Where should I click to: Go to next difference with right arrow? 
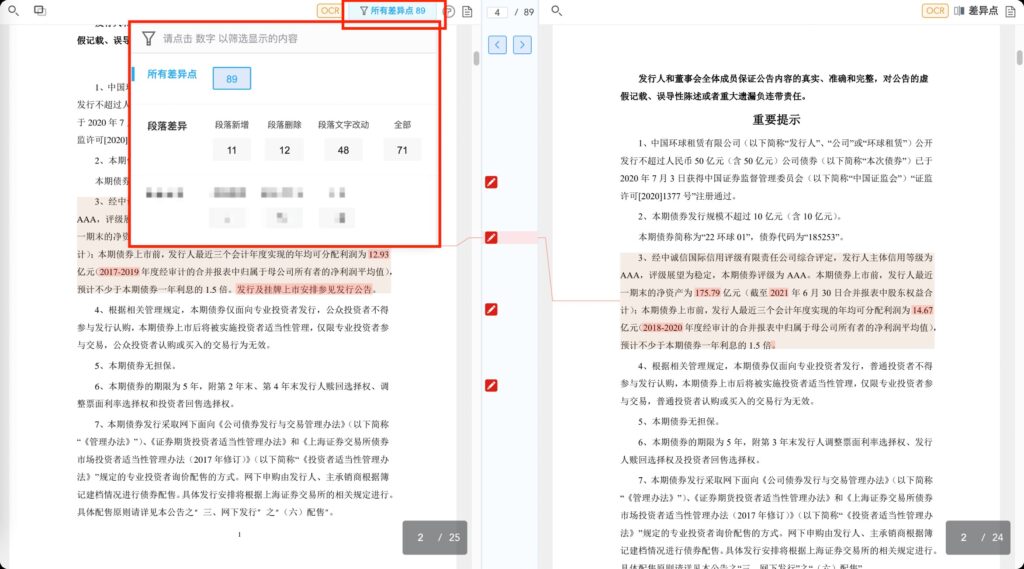tap(522, 45)
